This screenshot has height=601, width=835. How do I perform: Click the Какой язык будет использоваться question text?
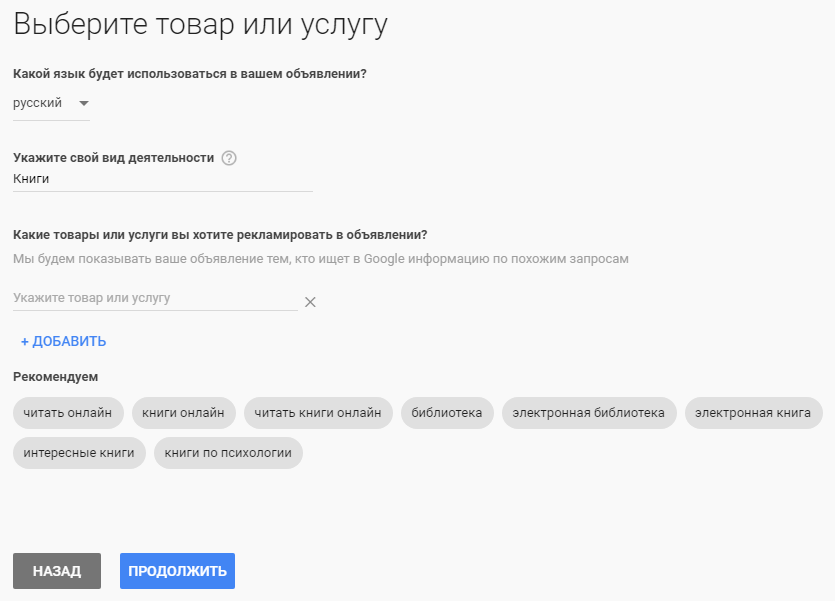tap(190, 74)
